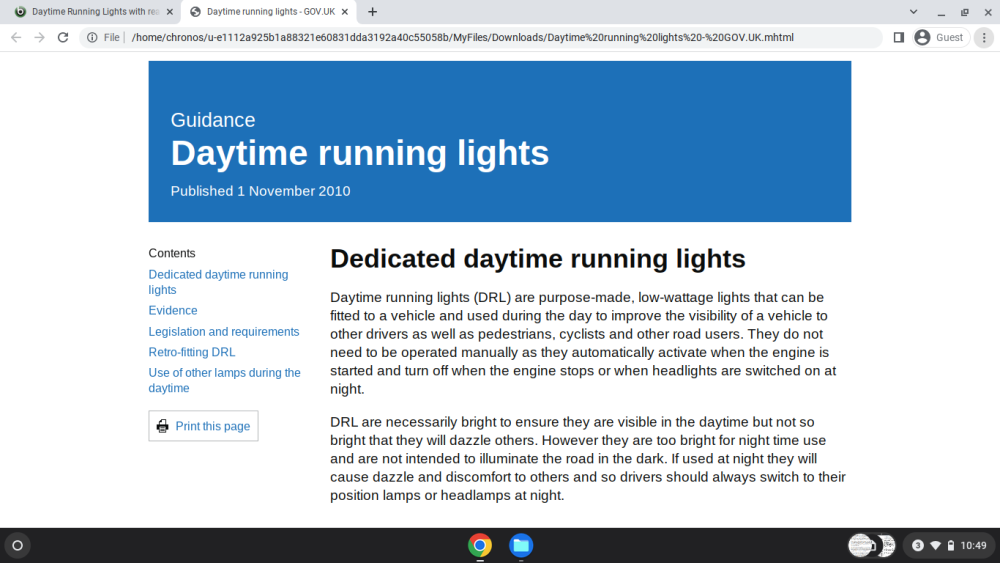This screenshot has height=563, width=1000.
Task: Open the Guest profile menu
Action: tap(941, 38)
